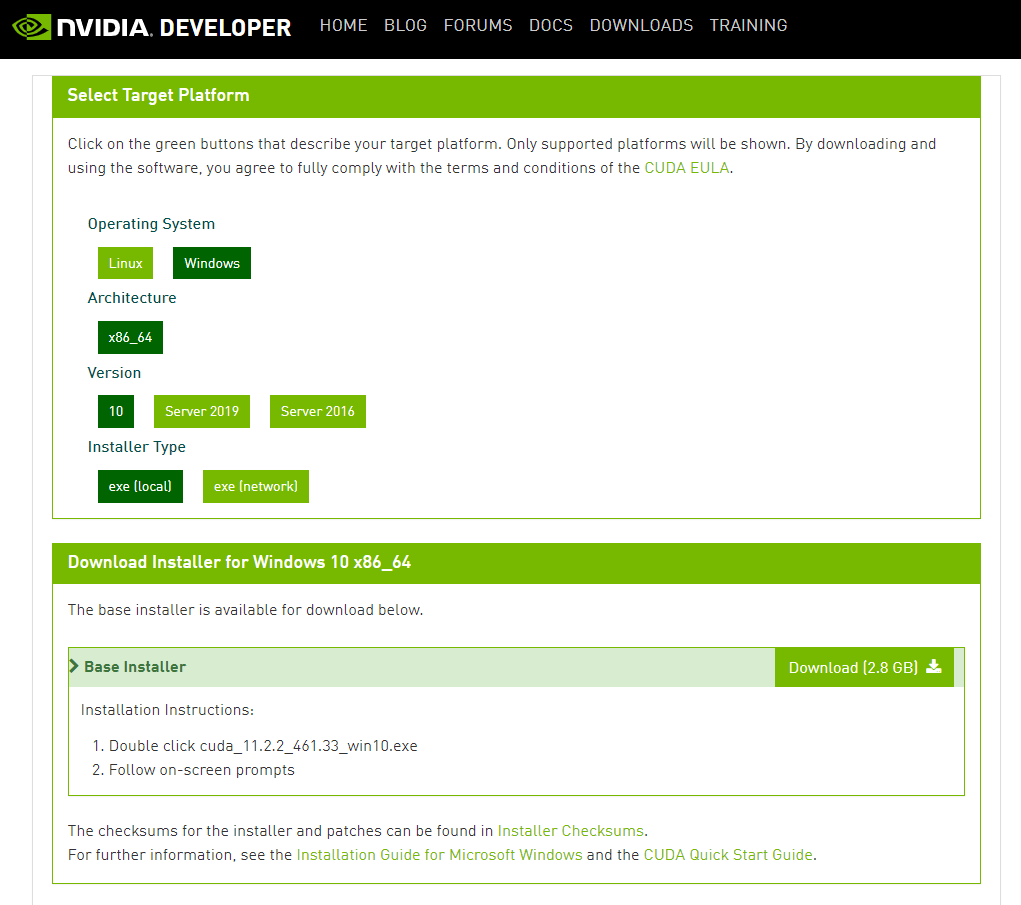
Task: Expand the Base Installer chevron
Action: 74,666
